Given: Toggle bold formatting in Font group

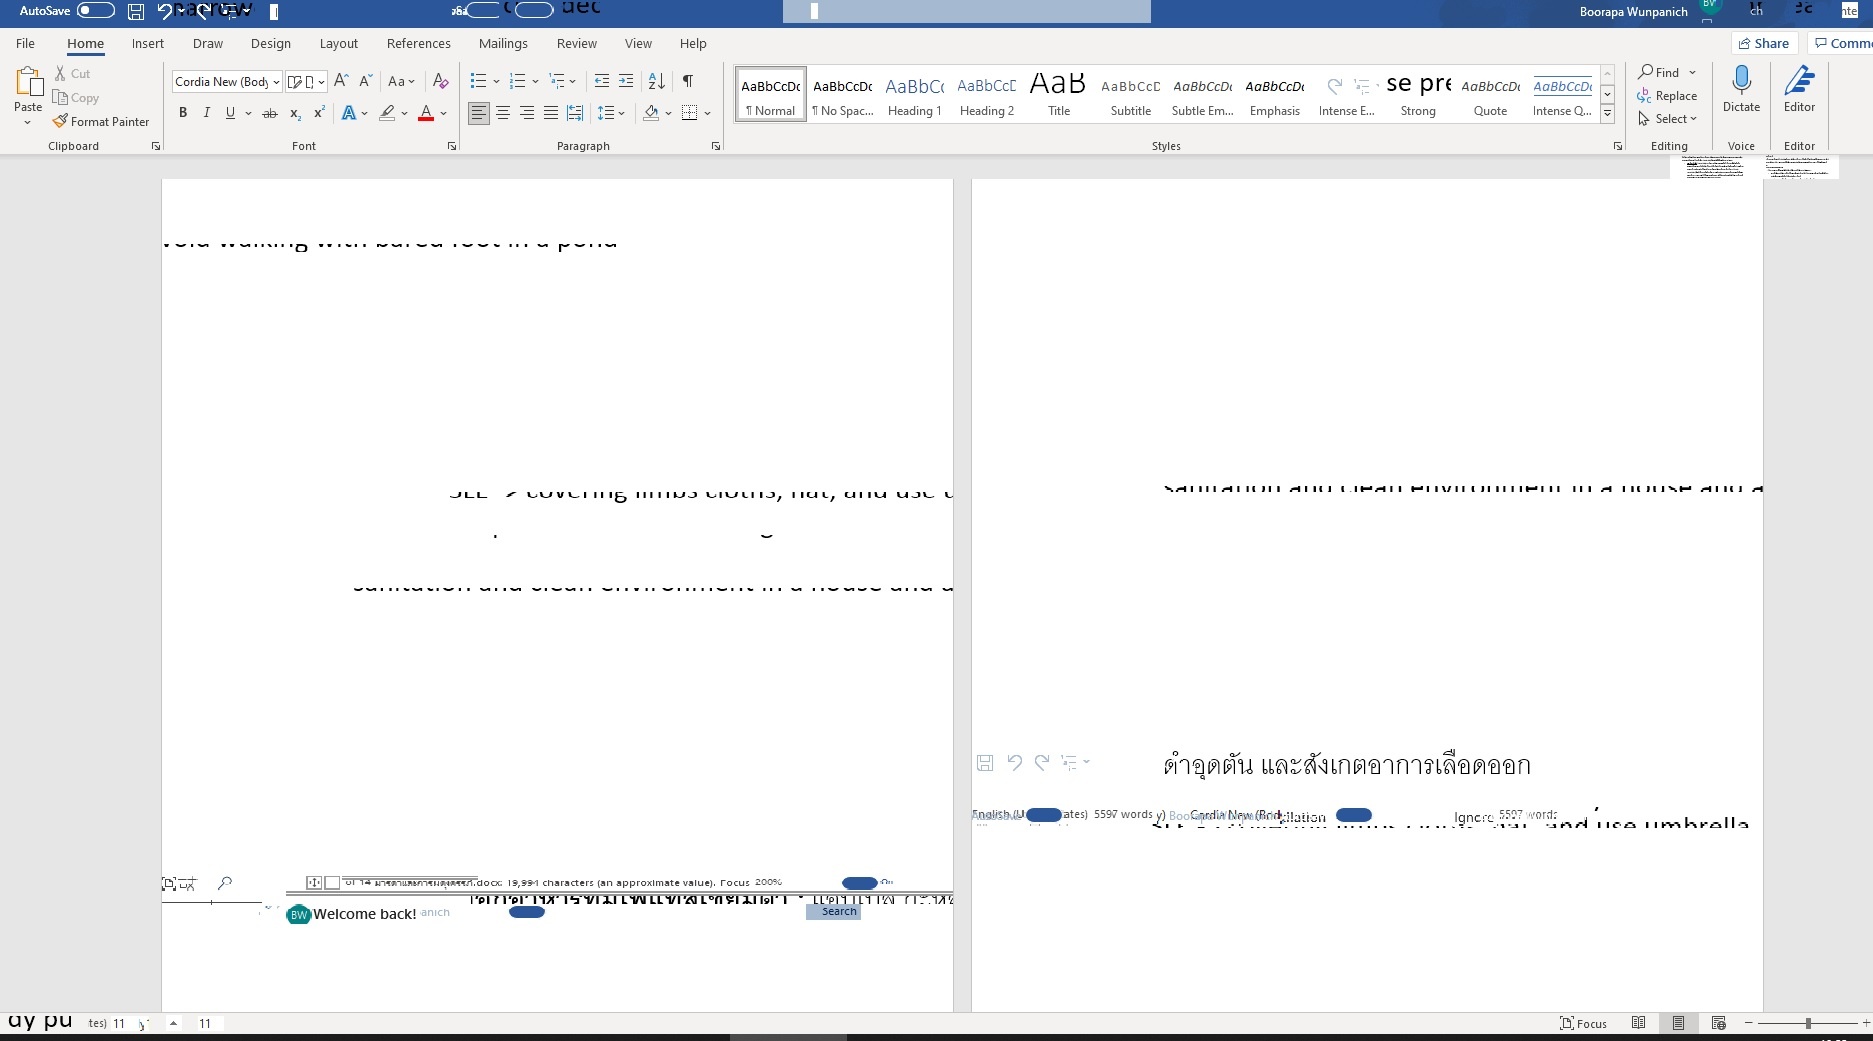Looking at the screenshot, I should [x=183, y=113].
